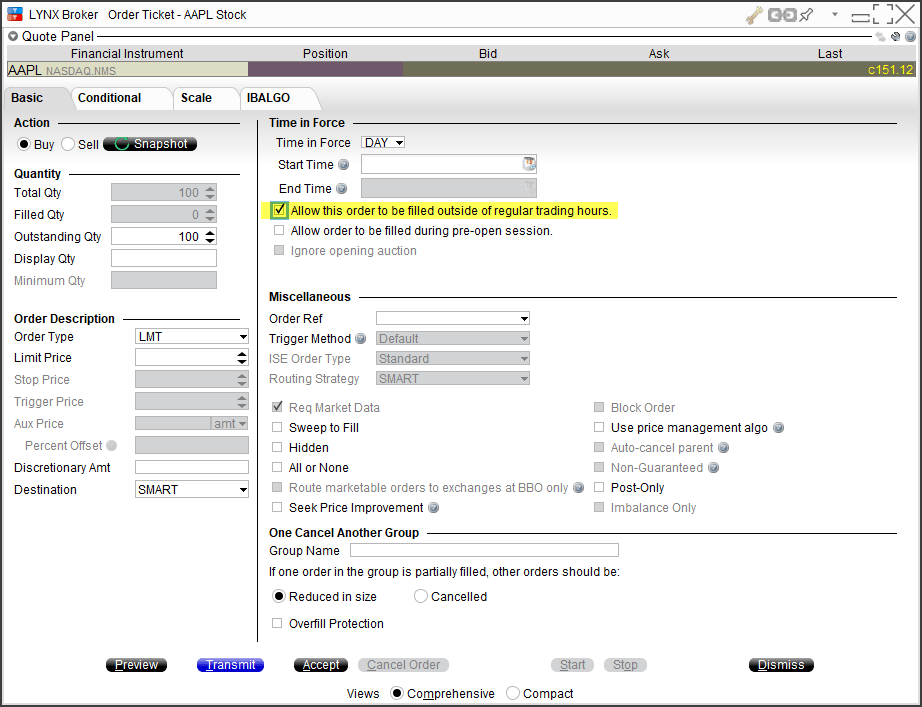The width and height of the screenshot is (922, 707).
Task: Open the Start Time calendar picker
Action: 529,164
